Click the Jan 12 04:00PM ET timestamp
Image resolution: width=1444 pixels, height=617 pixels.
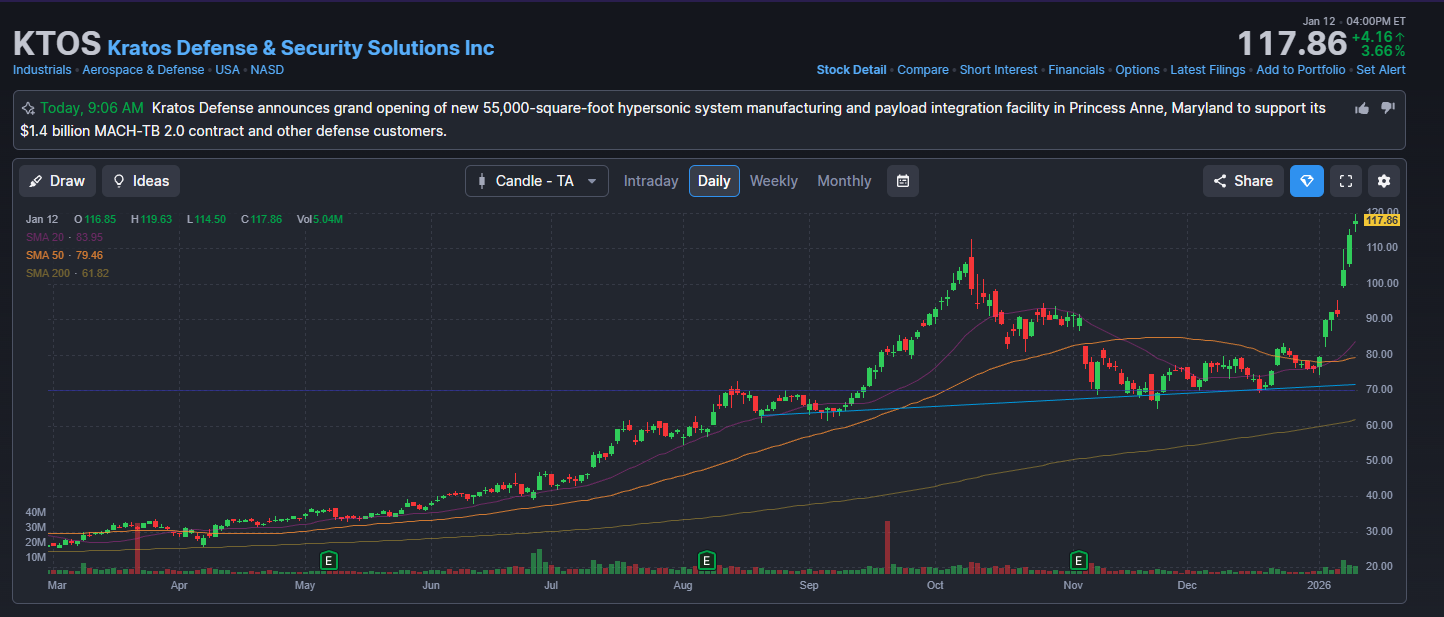click(x=1354, y=21)
